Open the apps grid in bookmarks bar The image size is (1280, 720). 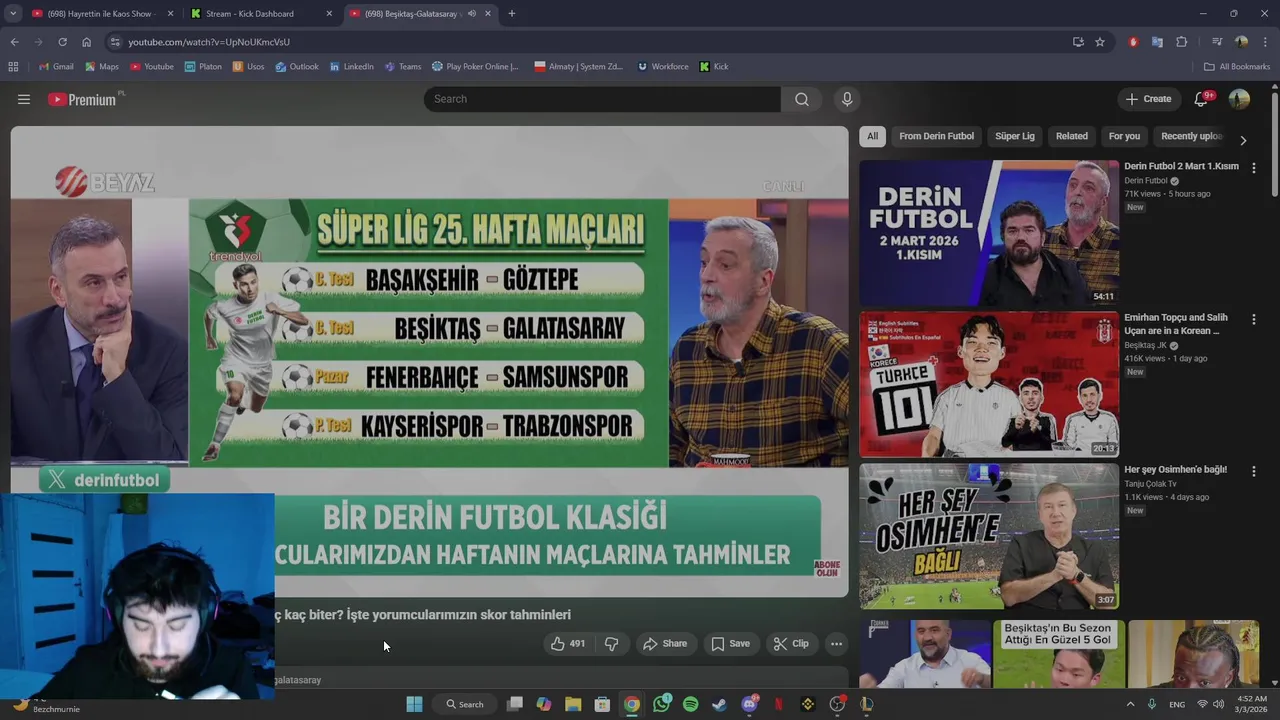(13, 67)
